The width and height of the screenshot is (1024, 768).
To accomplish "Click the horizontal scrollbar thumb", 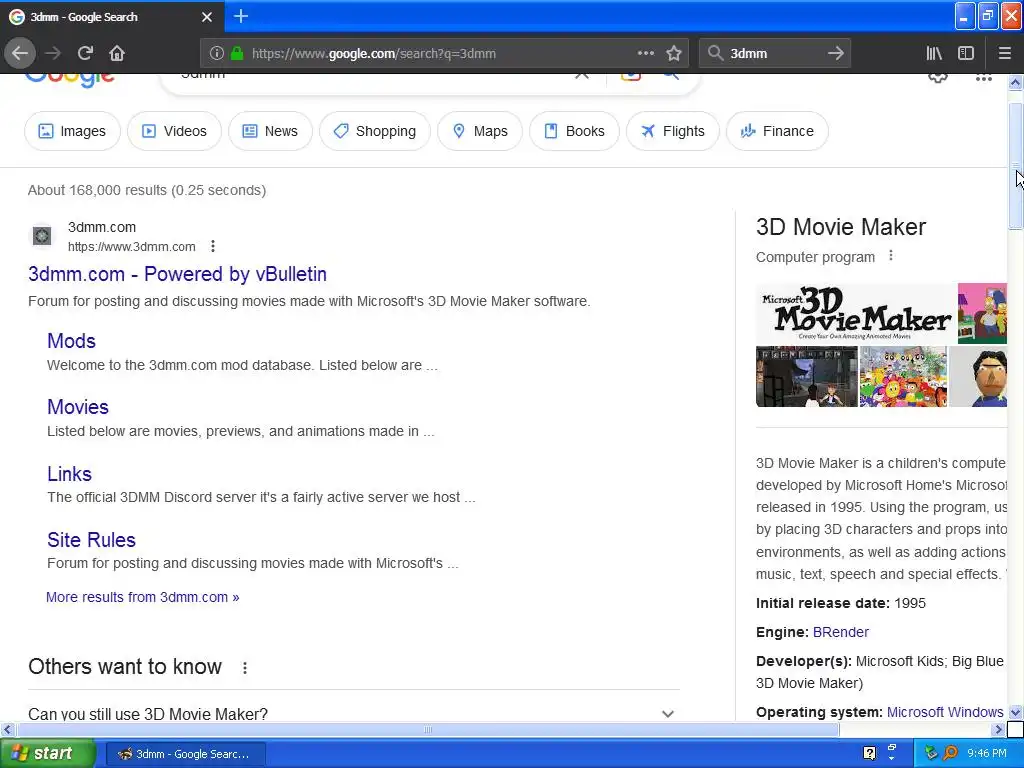I will (x=428, y=729).
